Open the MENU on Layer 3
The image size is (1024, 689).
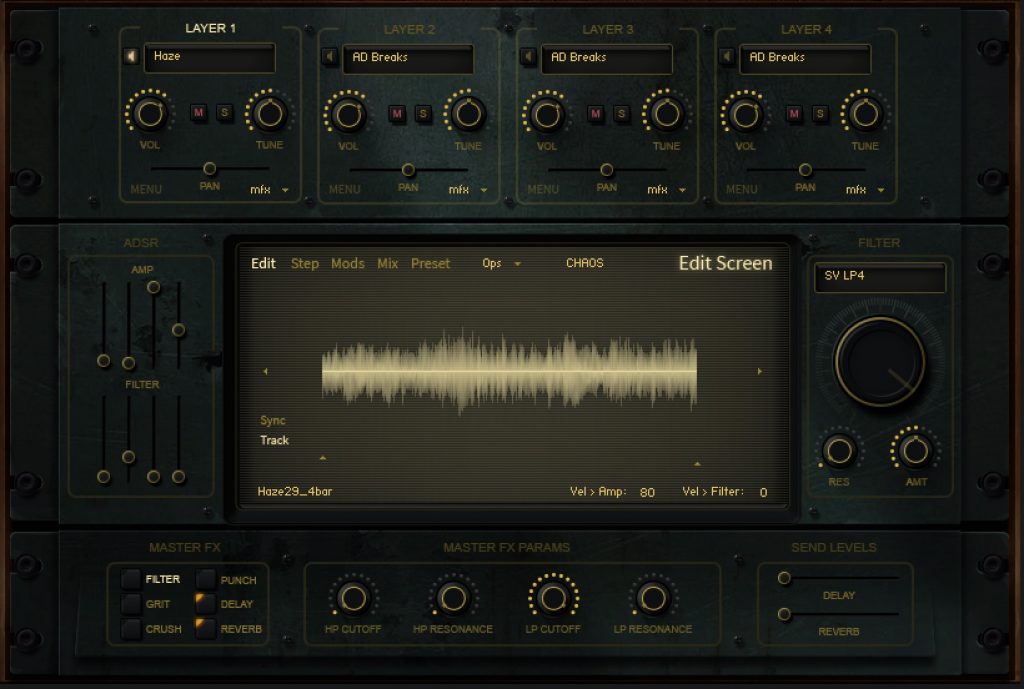(x=543, y=188)
